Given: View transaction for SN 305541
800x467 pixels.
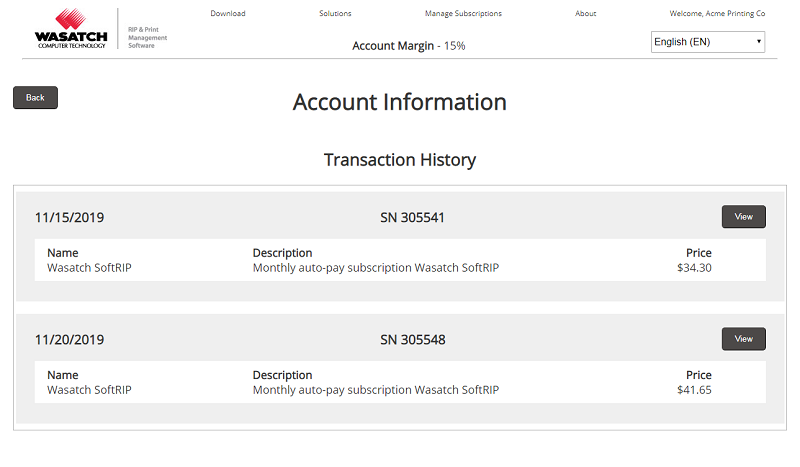Looking at the screenshot, I should pyautogui.click(x=743, y=217).
